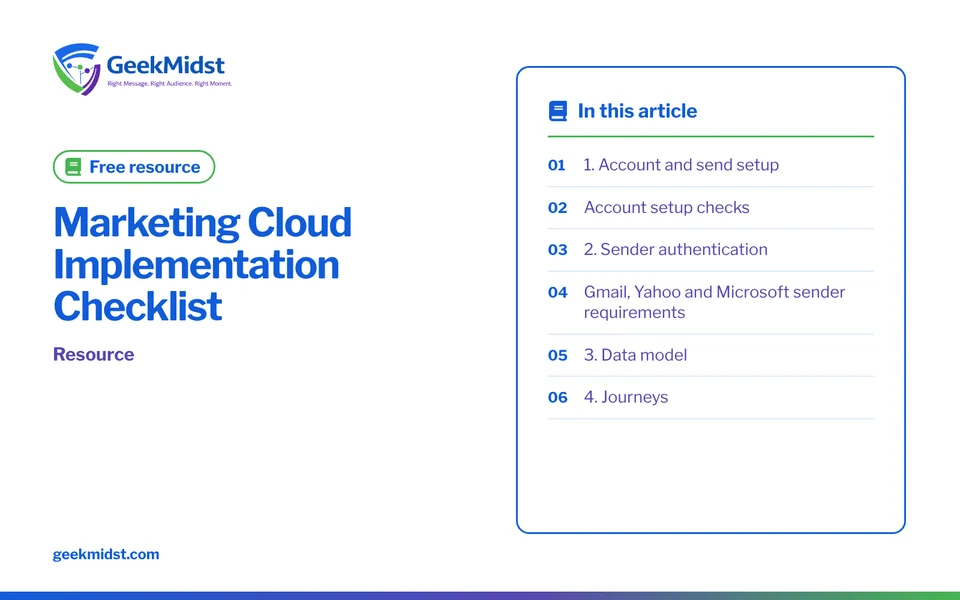Click the tagline Right Message. Right Audience. Right Moment.
Image resolution: width=960 pixels, height=600 pixels.
pyautogui.click(x=170, y=83)
